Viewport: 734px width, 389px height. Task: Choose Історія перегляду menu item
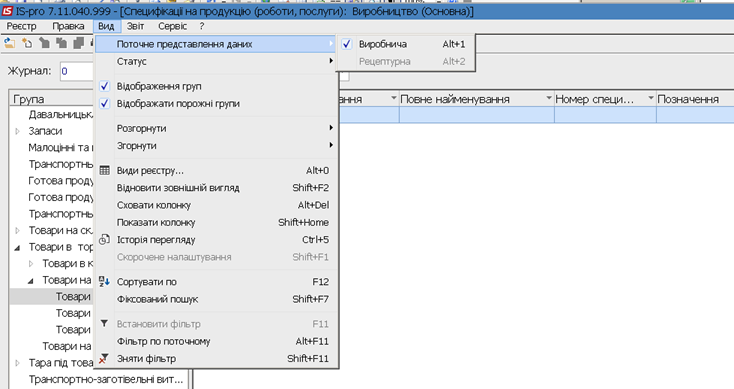(216, 240)
